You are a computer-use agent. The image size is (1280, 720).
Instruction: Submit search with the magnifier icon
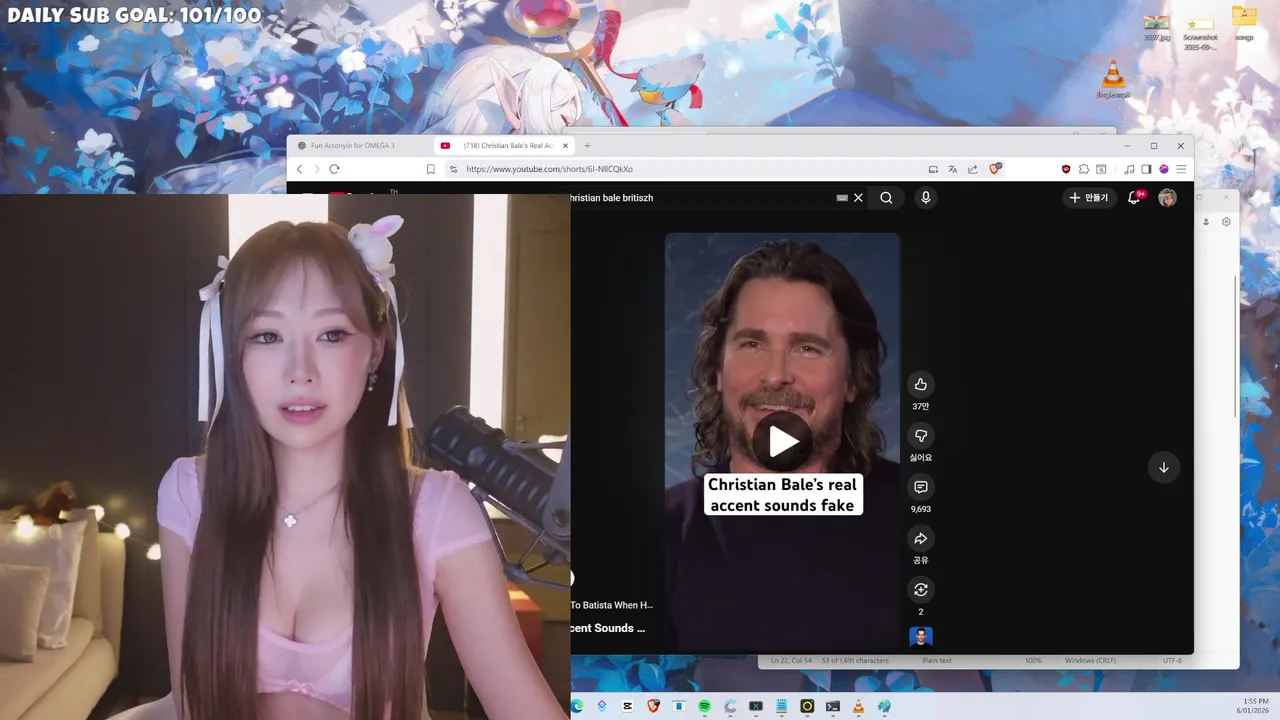tap(886, 198)
